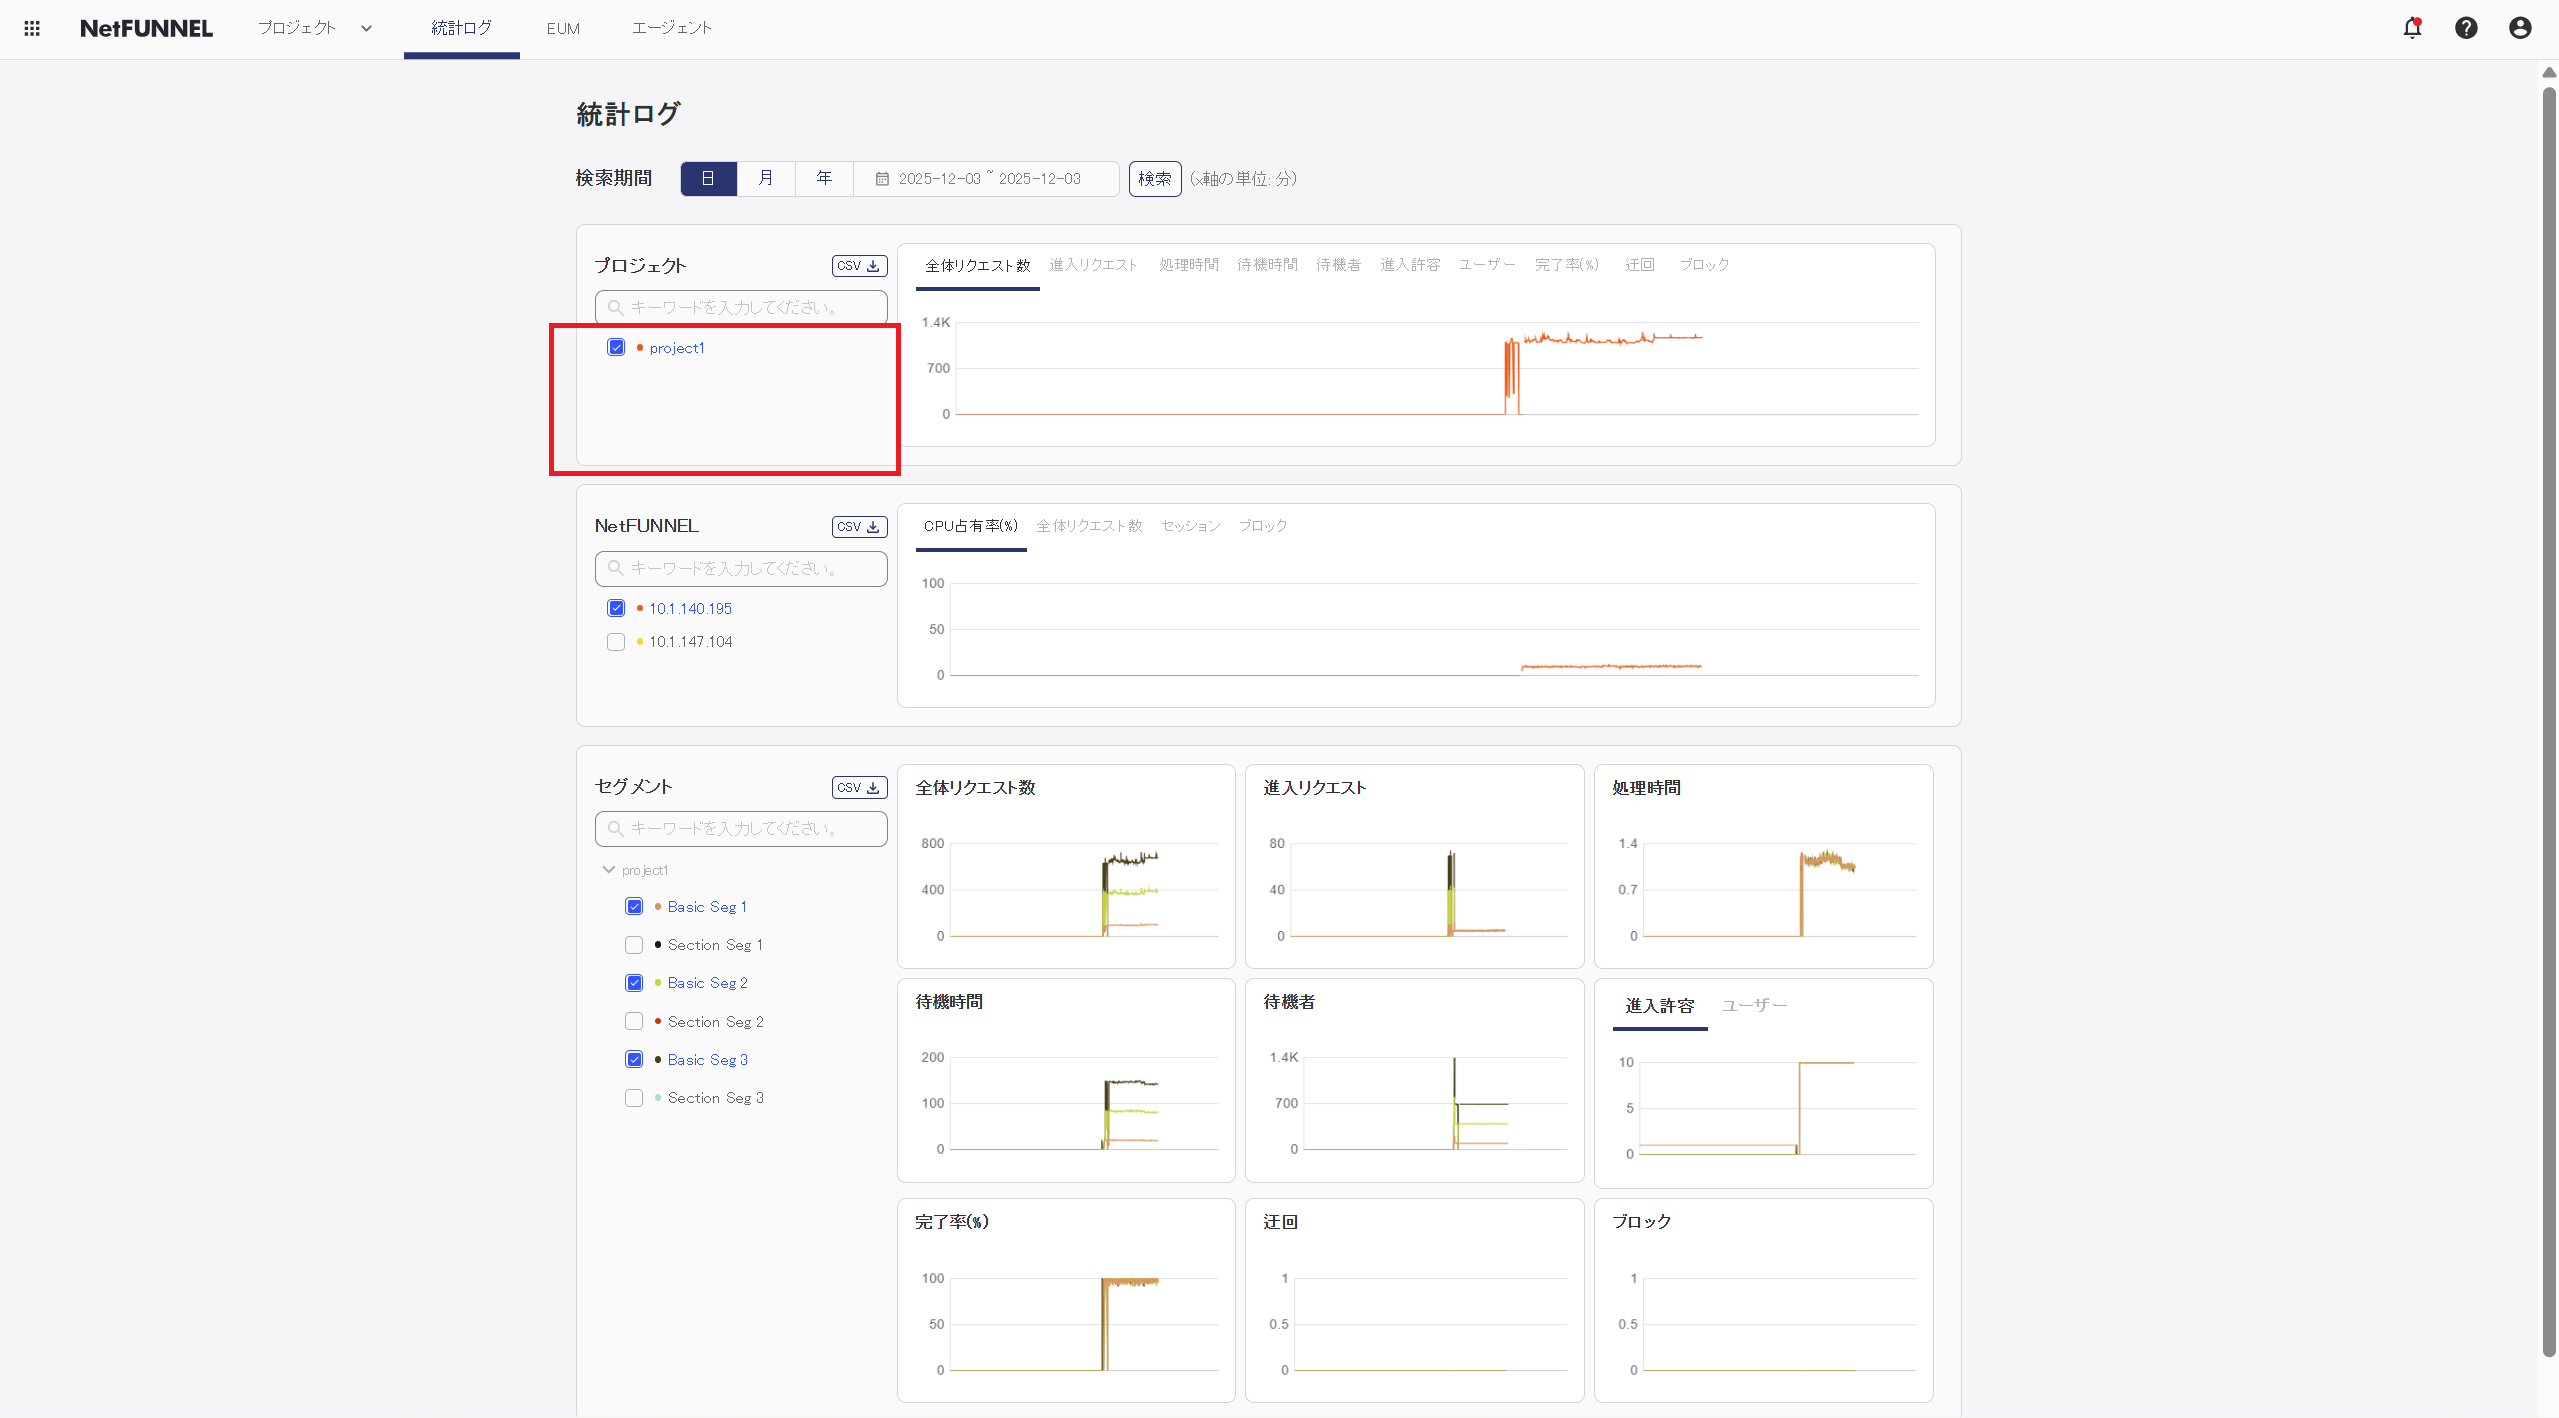Open the notifications bell icon
This screenshot has width=2559, height=1418.
2412,28
